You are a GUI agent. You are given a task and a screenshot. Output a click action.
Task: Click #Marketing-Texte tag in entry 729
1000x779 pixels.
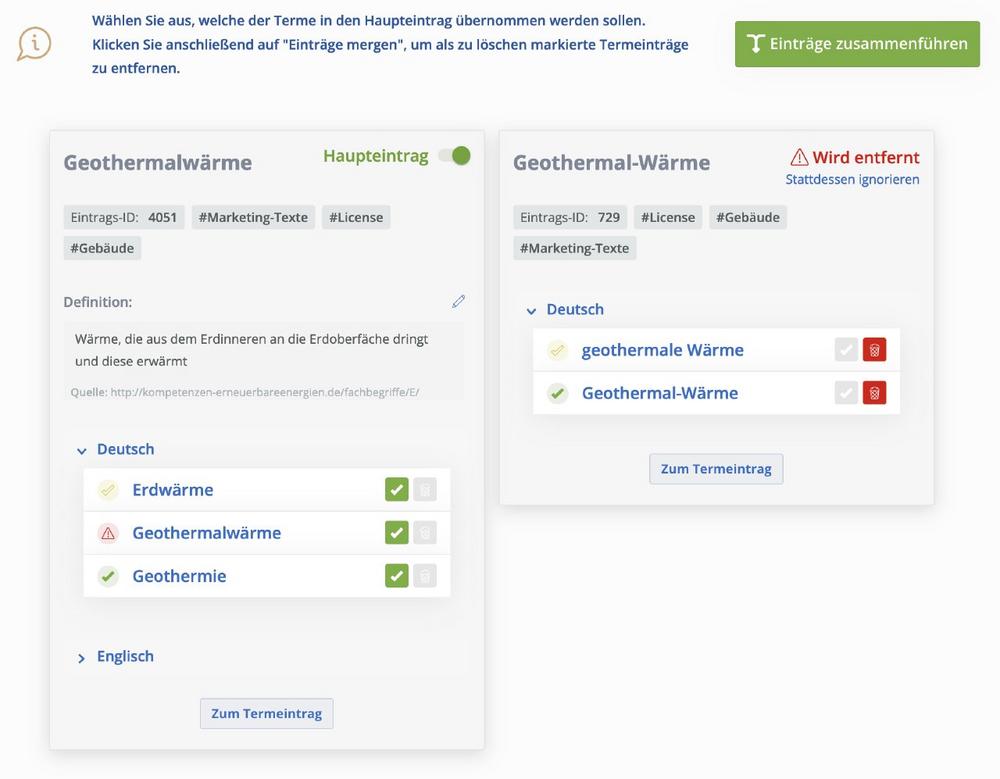click(x=575, y=248)
